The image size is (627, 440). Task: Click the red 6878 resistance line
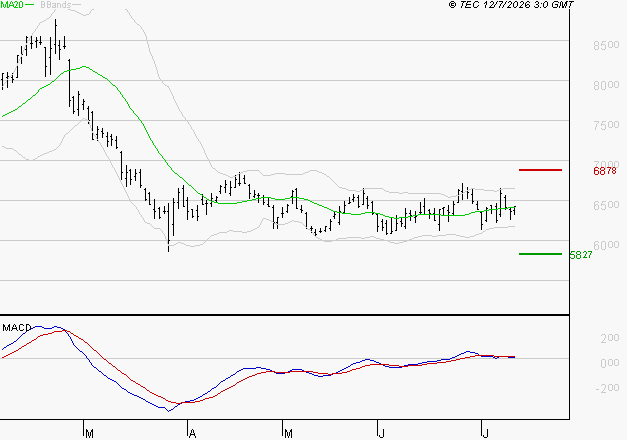[x=540, y=170]
